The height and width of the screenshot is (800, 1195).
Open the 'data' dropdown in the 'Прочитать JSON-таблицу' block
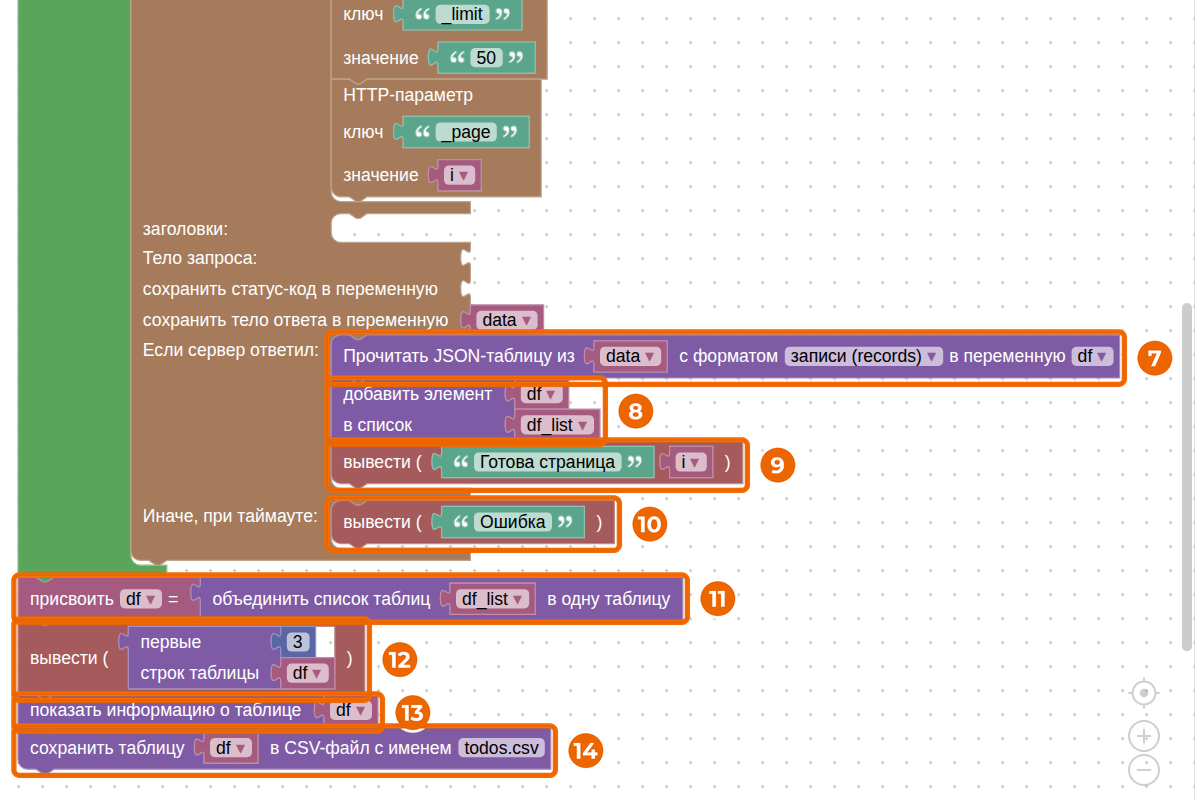(630, 357)
